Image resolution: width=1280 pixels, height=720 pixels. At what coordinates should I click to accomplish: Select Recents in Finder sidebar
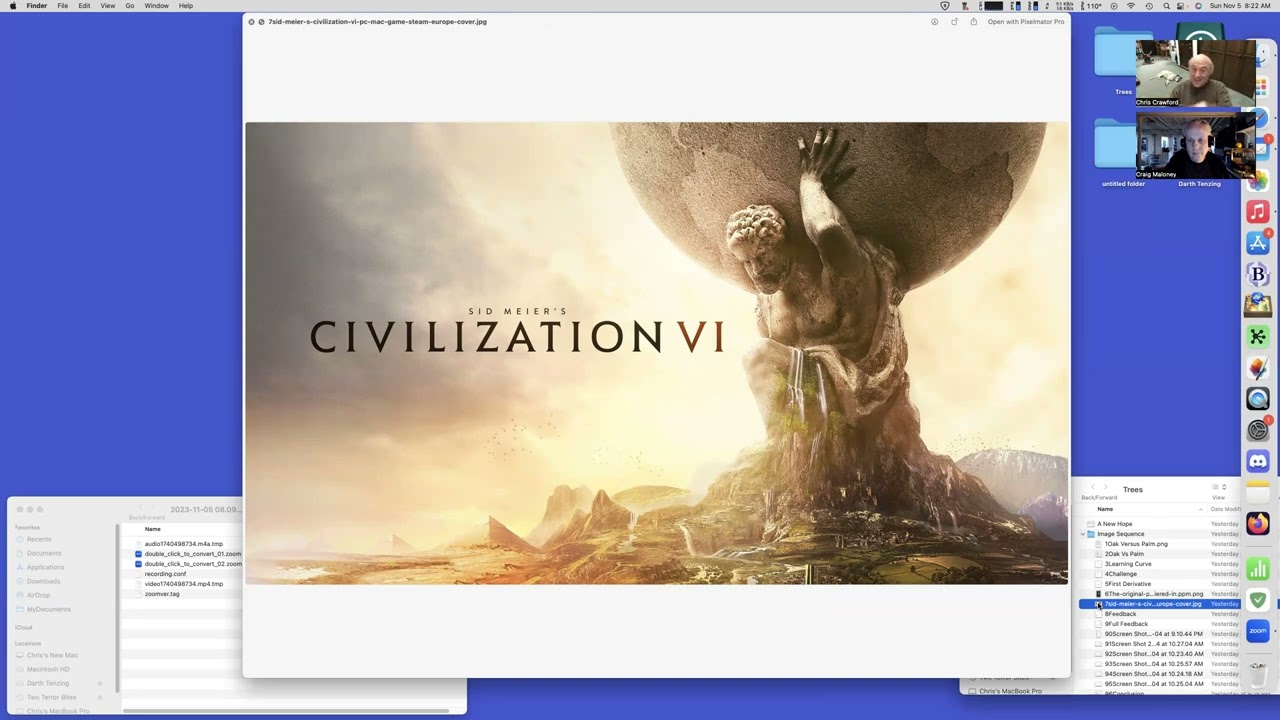(x=39, y=539)
